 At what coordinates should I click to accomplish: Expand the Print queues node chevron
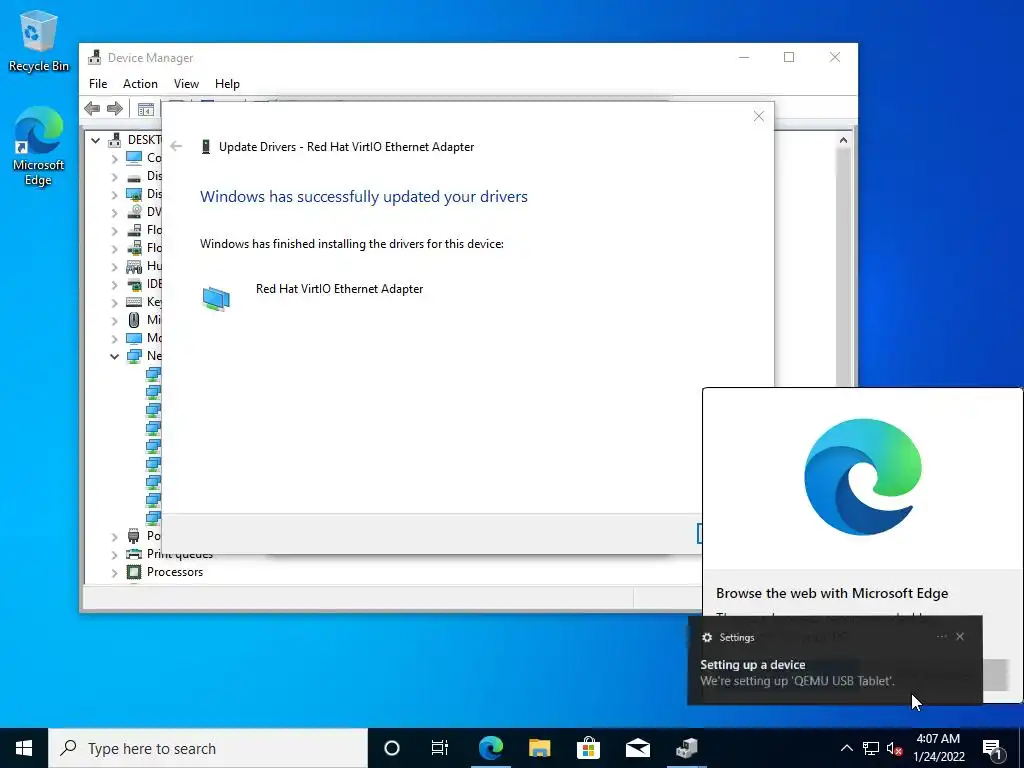(114, 554)
